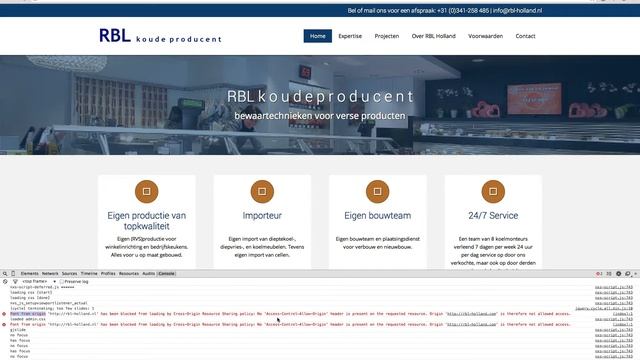
Task: Click the (index):1 link of second error
Action: pos(623,324)
